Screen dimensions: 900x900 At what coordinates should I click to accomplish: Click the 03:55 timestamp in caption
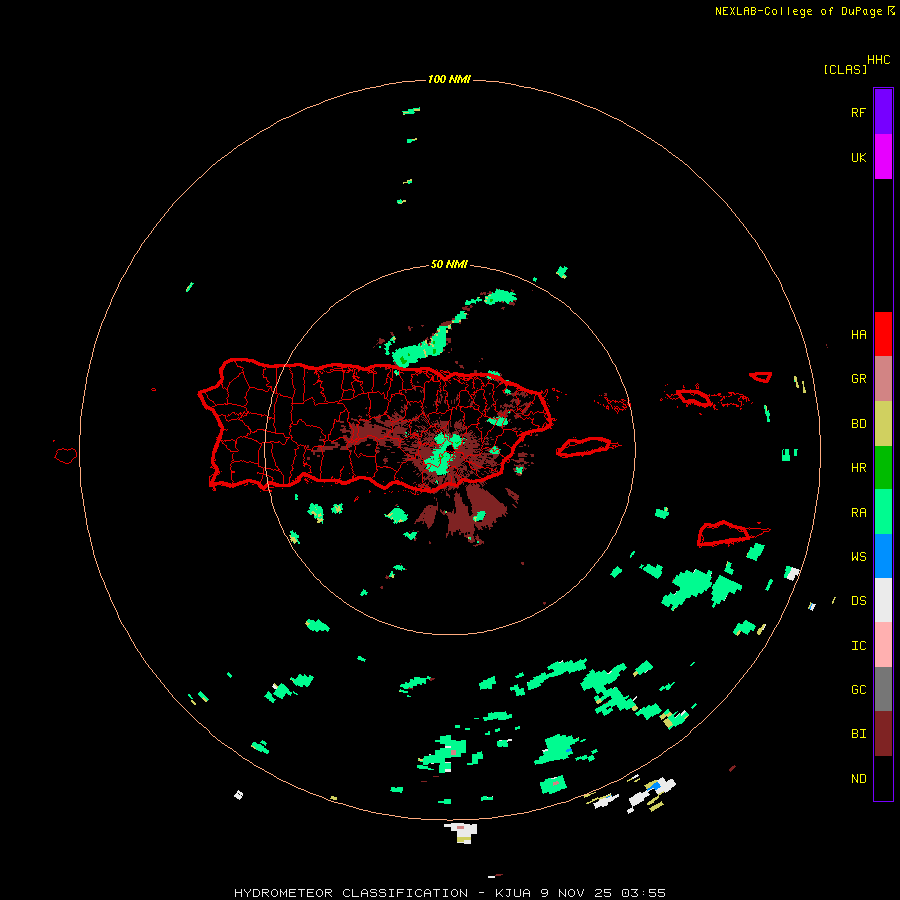[x=643, y=893]
